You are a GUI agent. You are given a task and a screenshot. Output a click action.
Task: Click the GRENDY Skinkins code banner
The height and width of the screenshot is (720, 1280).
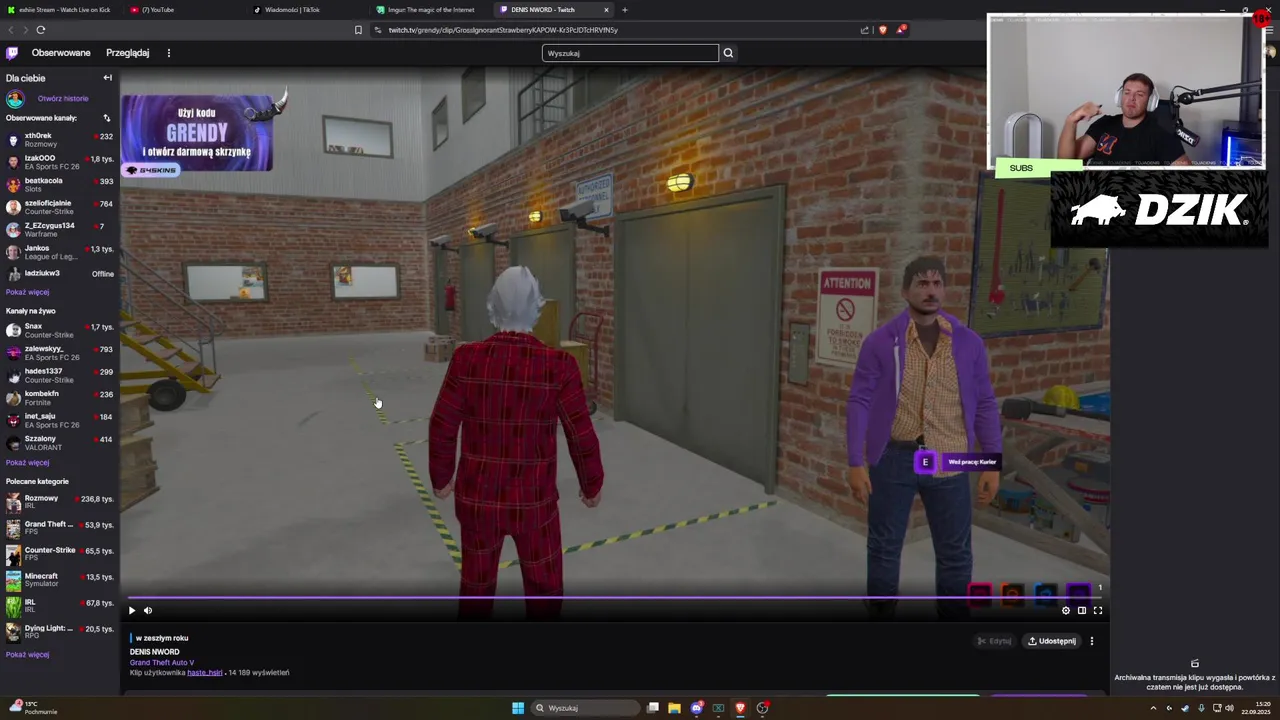197,134
